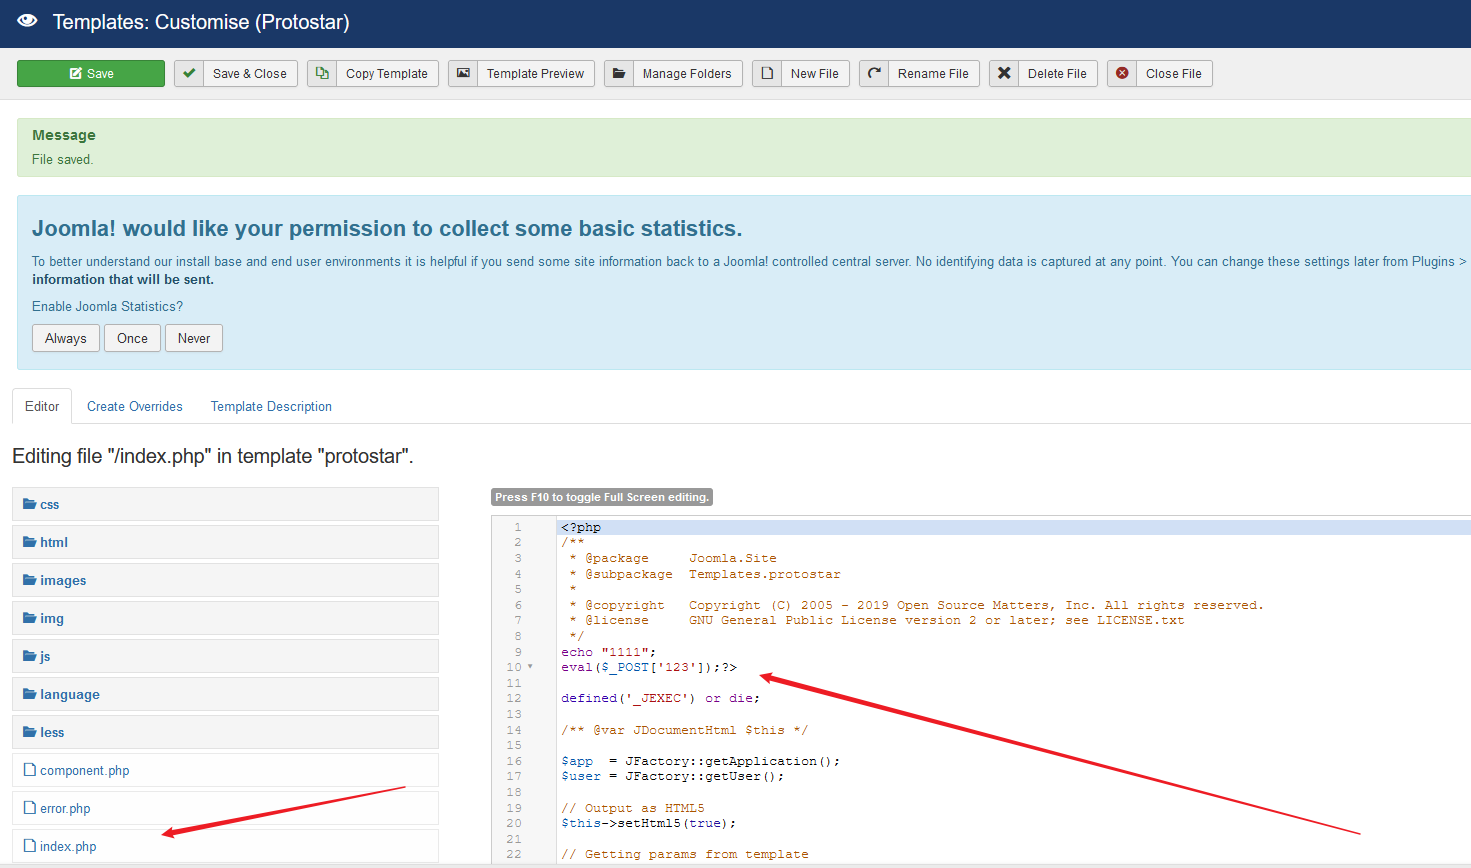Click the red Close File icon

pos(1122,73)
